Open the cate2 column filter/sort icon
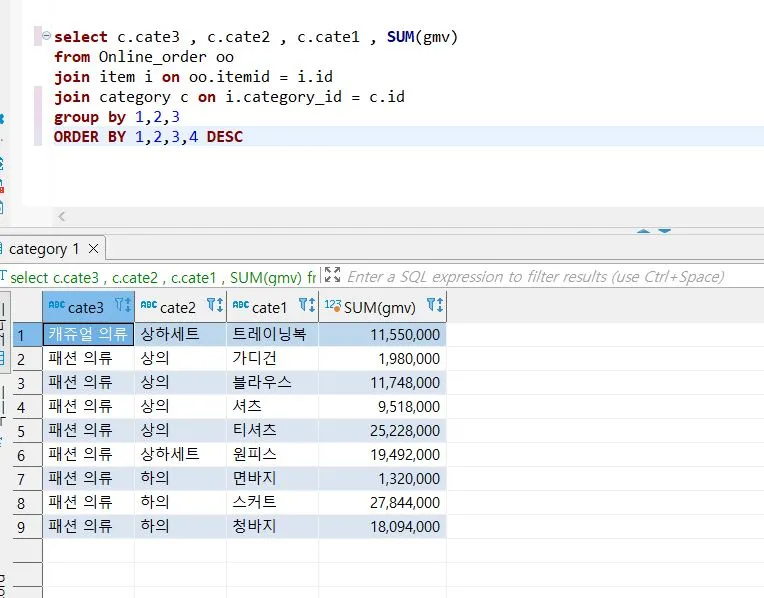Image resolution: width=764 pixels, height=598 pixels. (215, 305)
